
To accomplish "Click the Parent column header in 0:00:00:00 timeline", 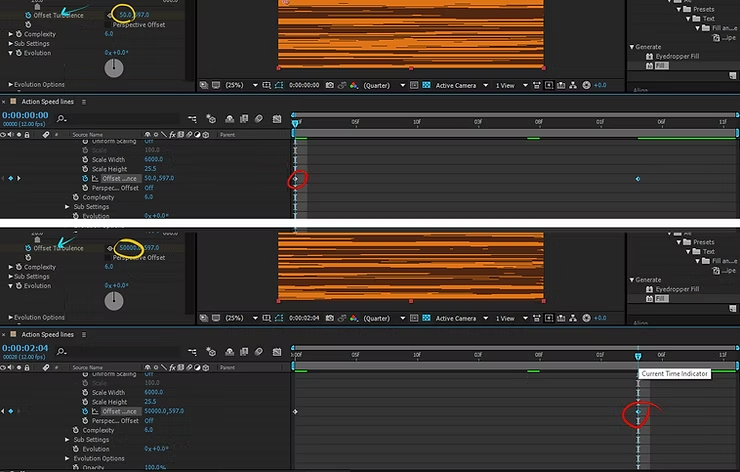I will (x=227, y=135).
